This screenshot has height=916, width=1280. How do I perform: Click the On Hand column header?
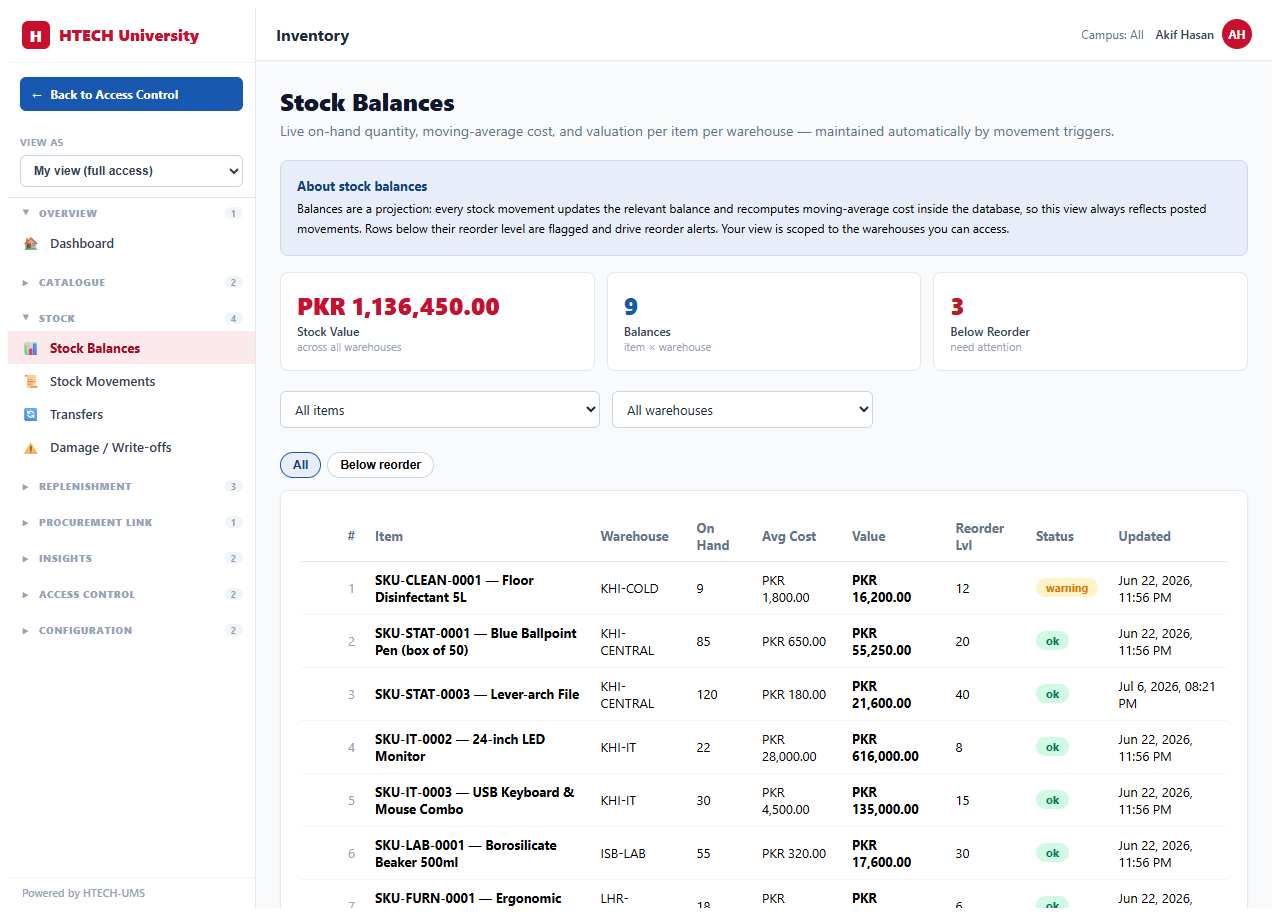[x=713, y=536]
